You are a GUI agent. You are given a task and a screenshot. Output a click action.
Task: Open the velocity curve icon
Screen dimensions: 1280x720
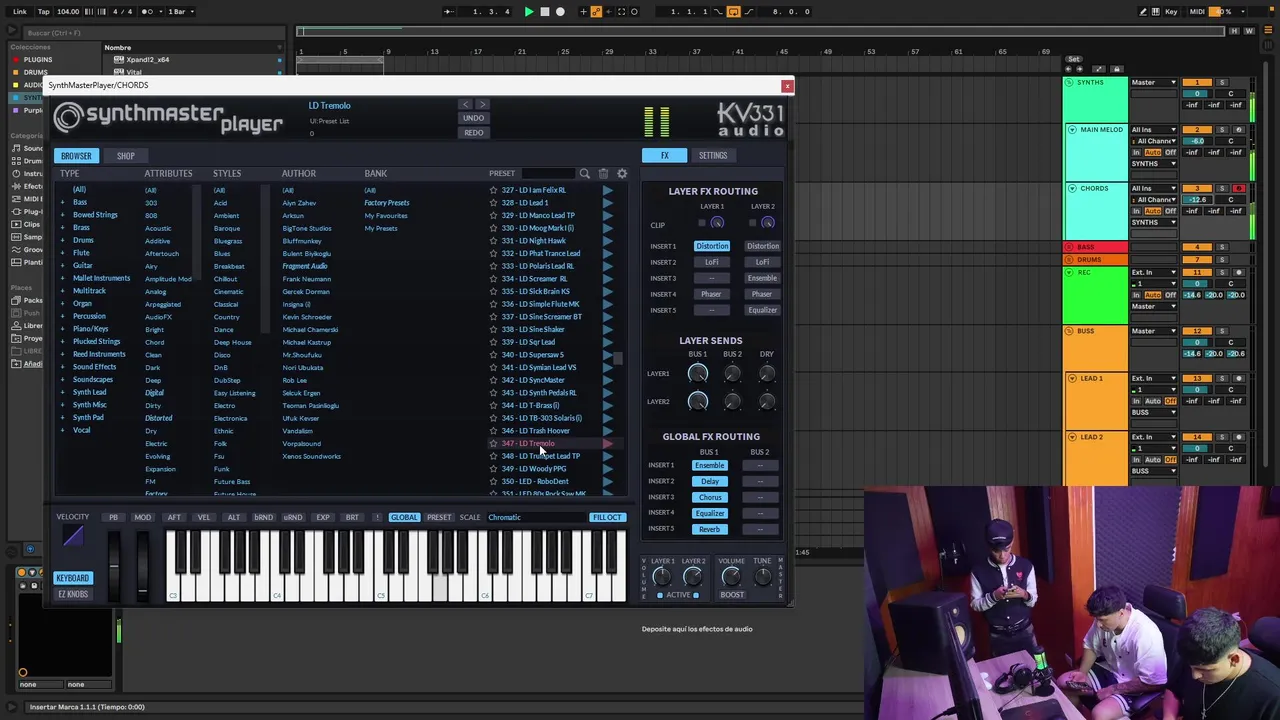73,536
